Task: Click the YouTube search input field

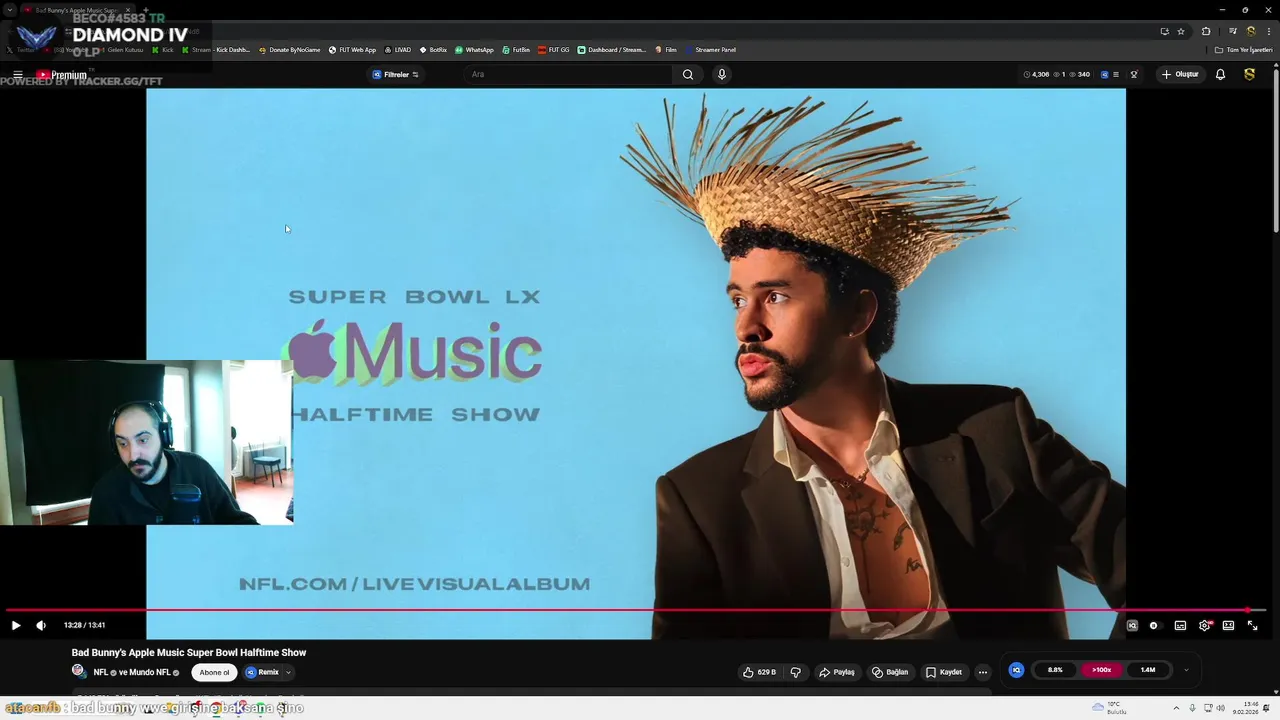Action: click(570, 74)
